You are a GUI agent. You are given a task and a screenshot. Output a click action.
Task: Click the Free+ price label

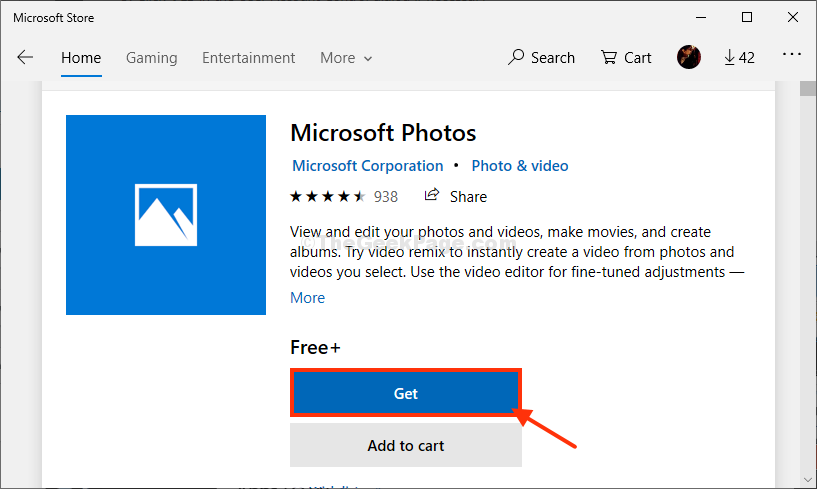coord(315,347)
